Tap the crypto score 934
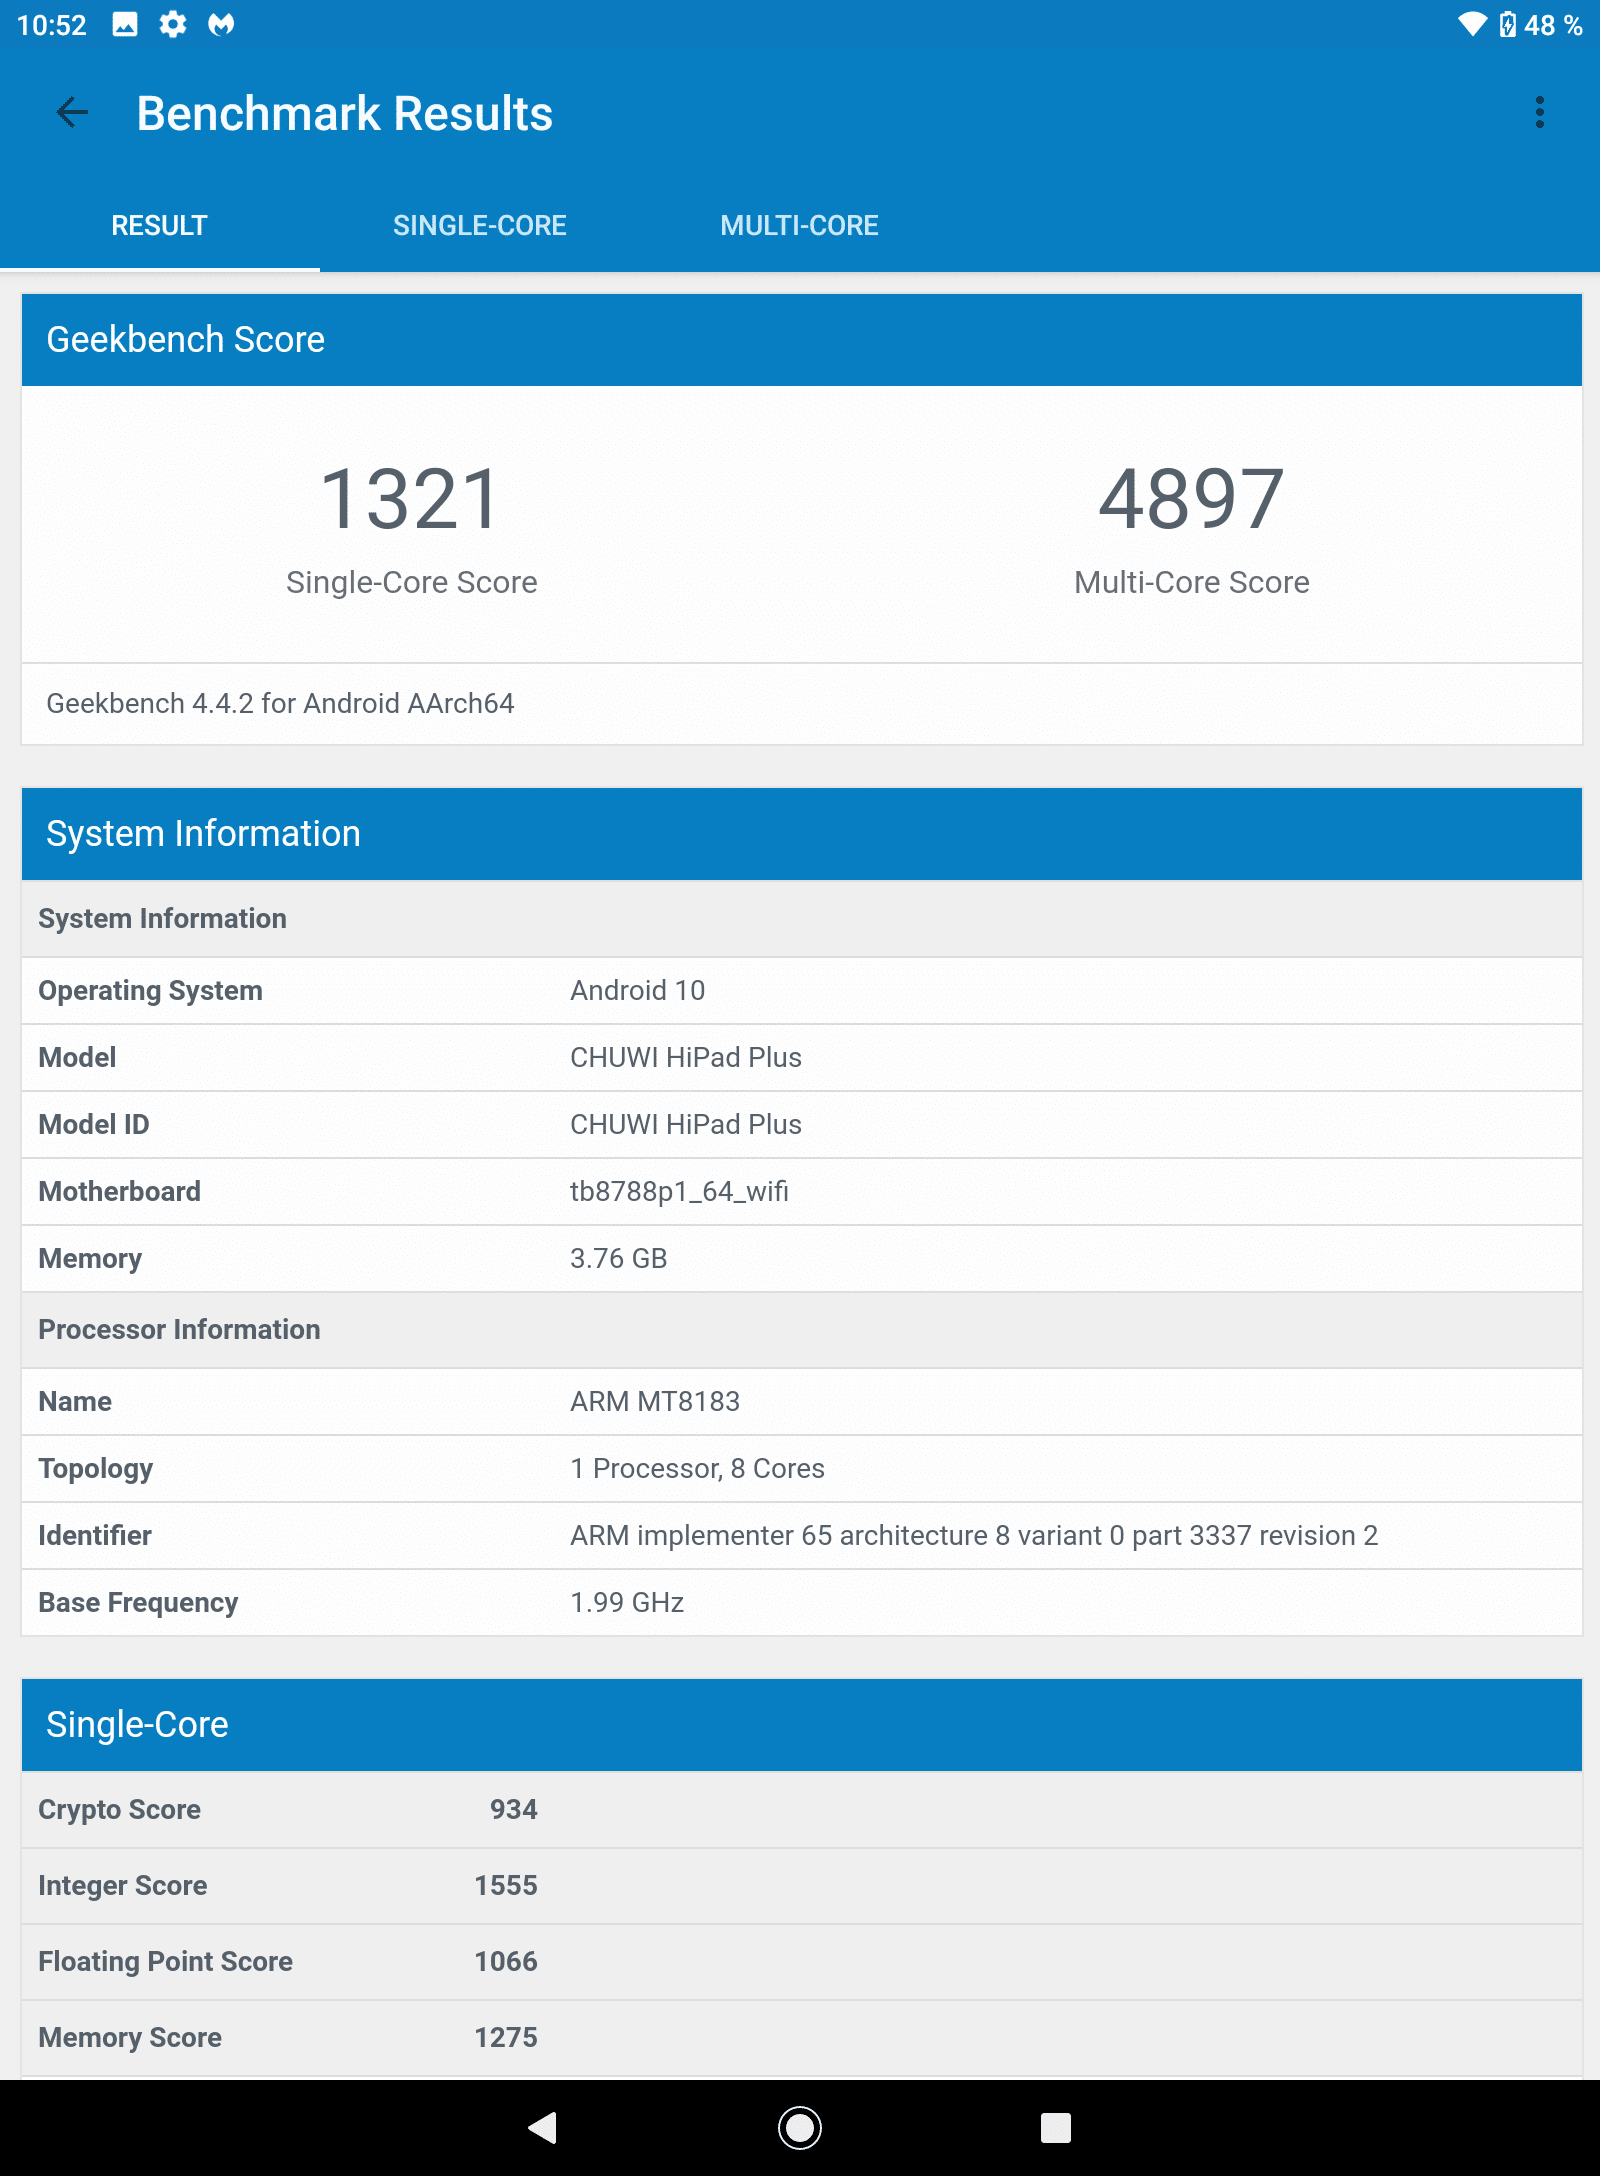 point(514,1810)
